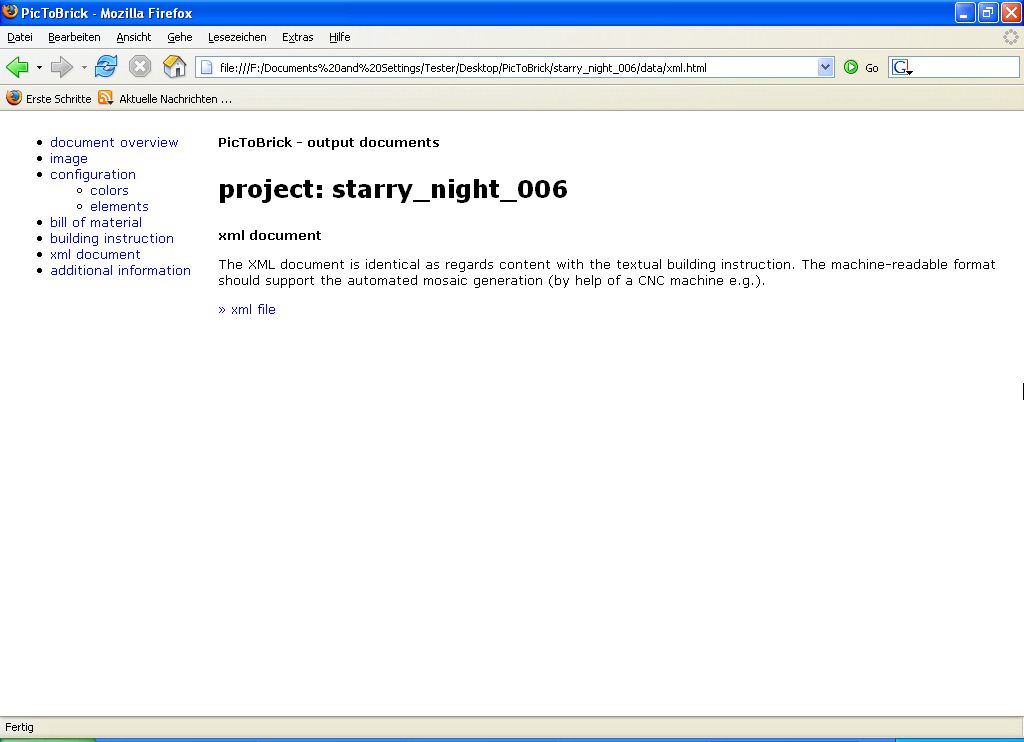Reload the page with the refresh icon
Screen dimensions: 1024x742
tap(106, 67)
